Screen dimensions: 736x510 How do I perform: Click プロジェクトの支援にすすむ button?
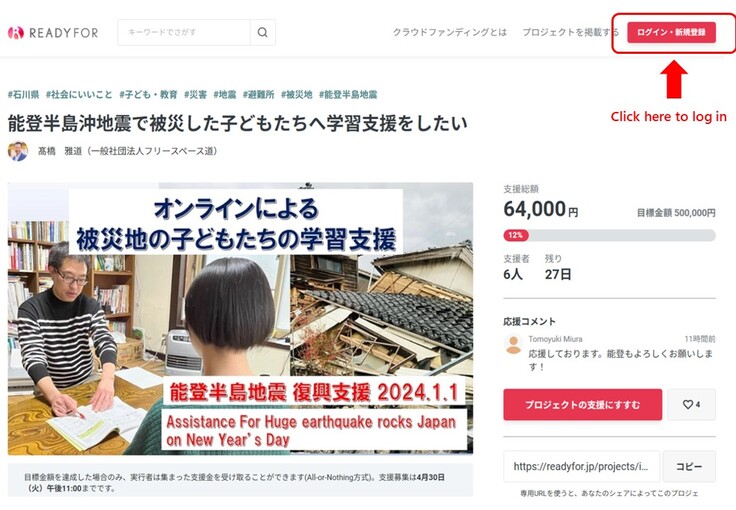click(583, 404)
